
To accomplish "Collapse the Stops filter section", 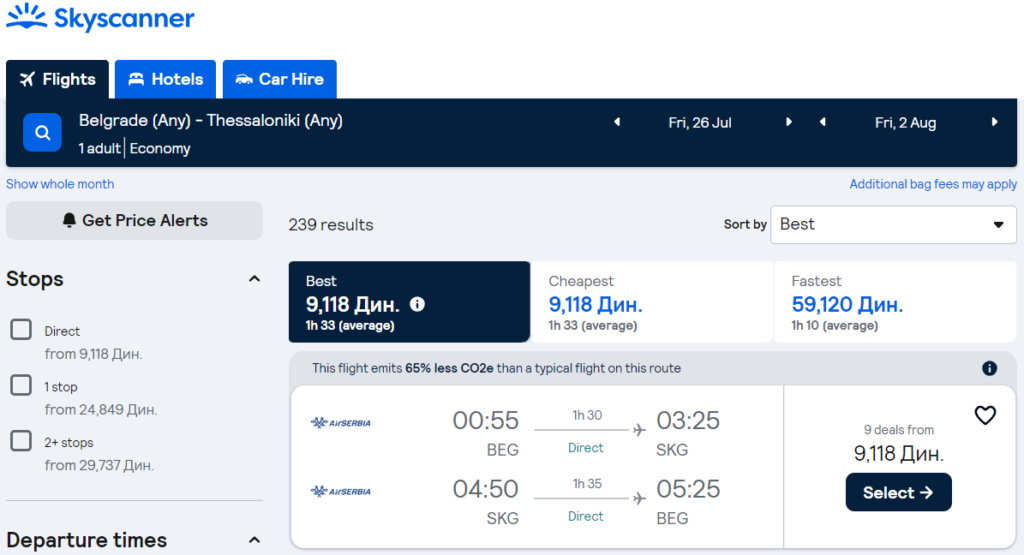I will [254, 279].
